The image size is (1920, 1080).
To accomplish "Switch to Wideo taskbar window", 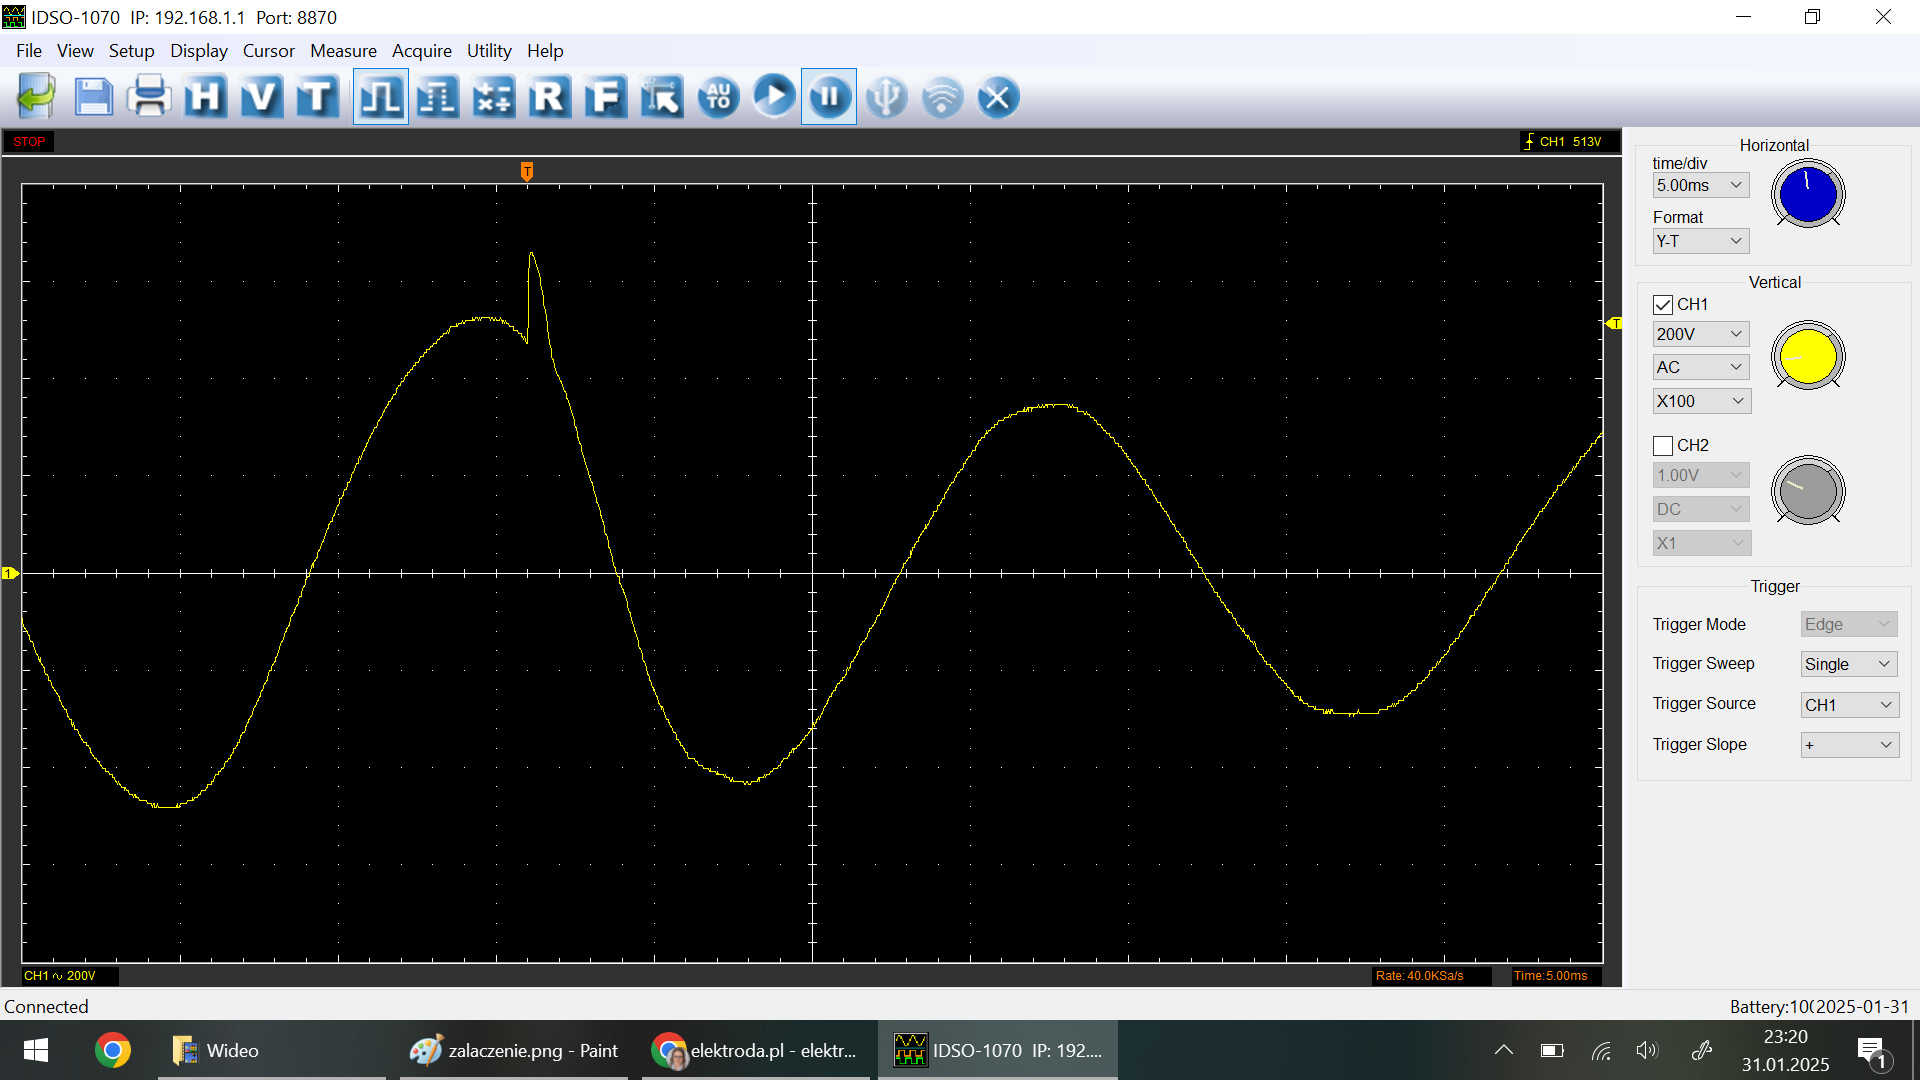I will (271, 1050).
